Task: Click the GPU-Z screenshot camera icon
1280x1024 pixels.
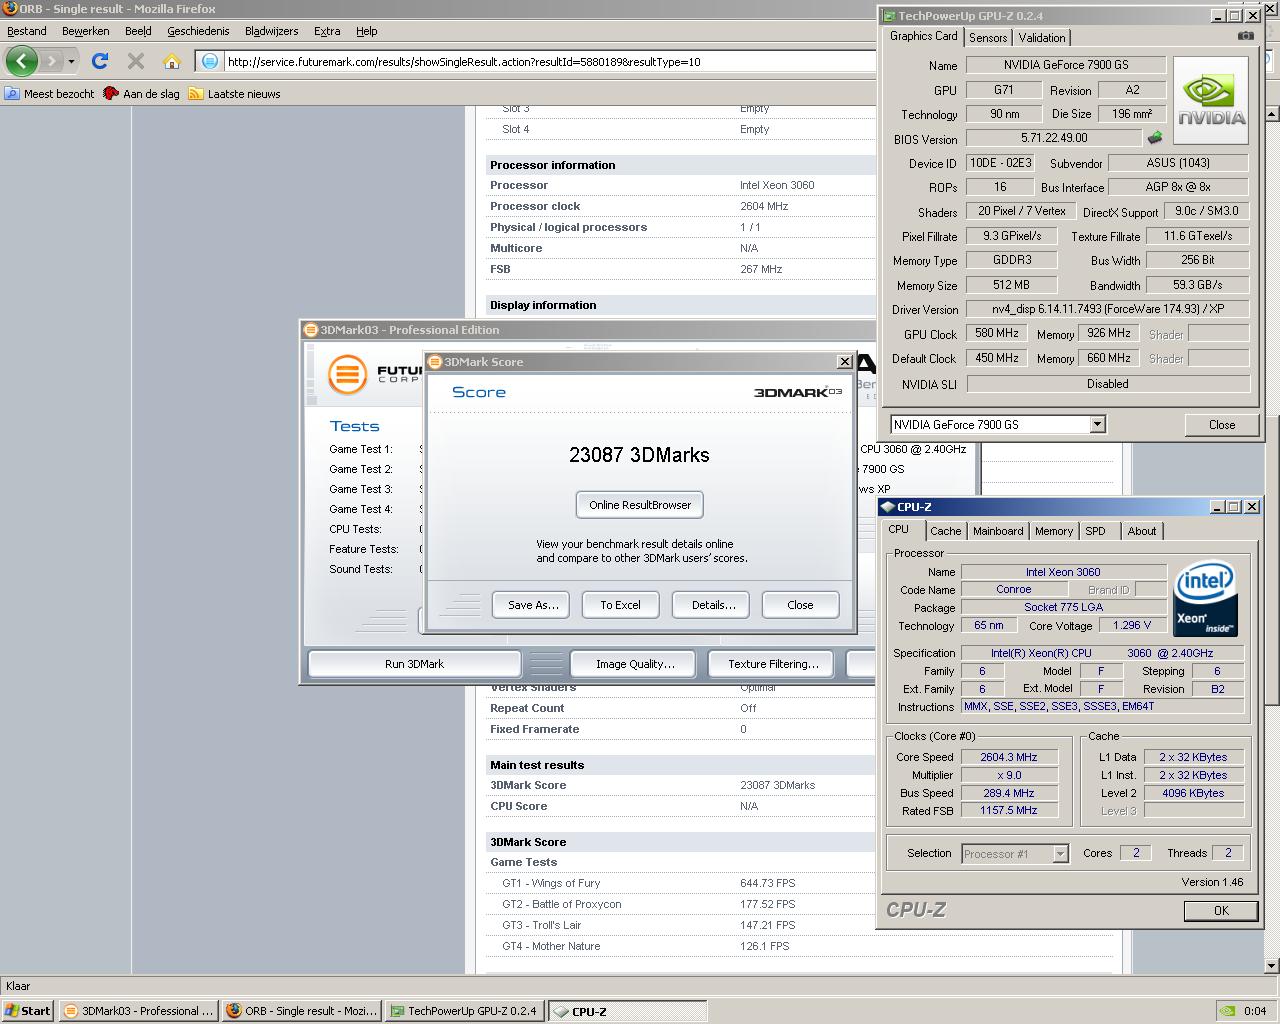Action: [1245, 36]
